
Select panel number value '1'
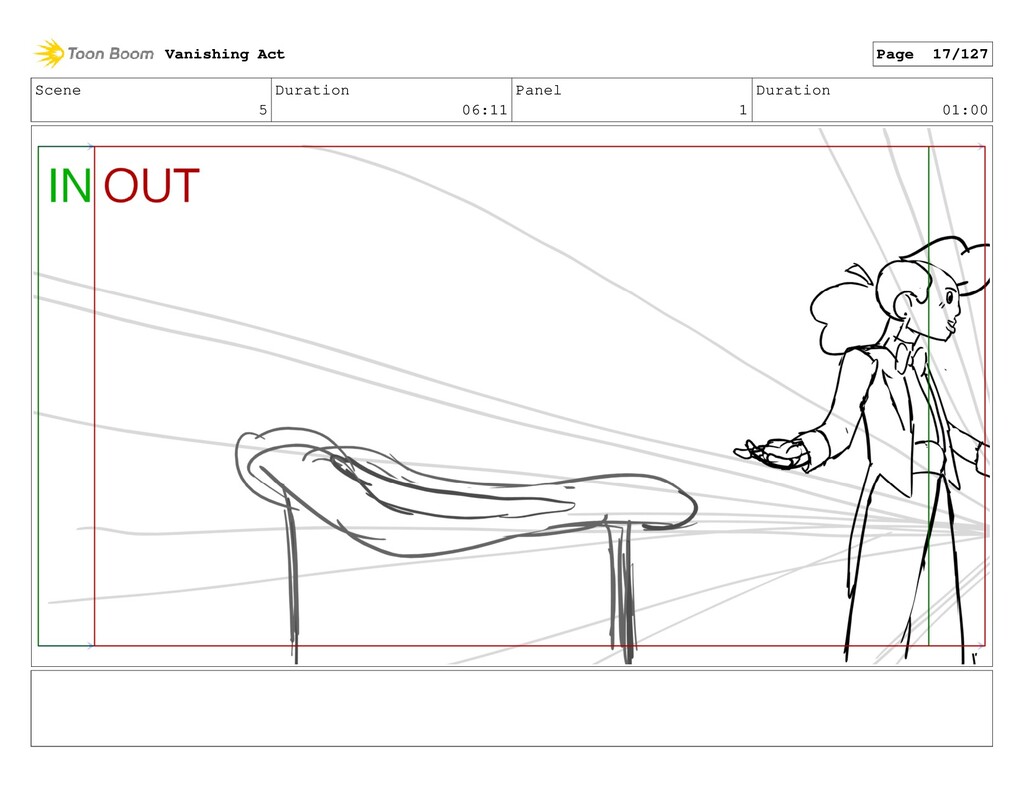743,110
